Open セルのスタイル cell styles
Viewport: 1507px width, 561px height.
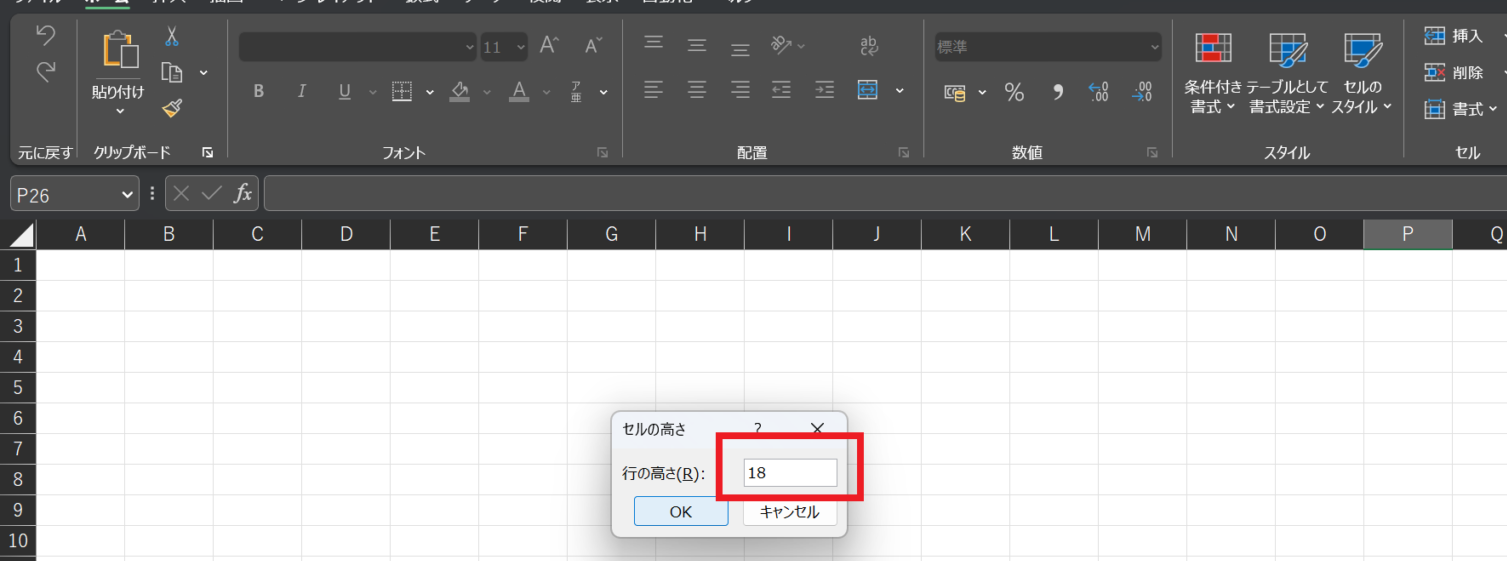(1362, 73)
